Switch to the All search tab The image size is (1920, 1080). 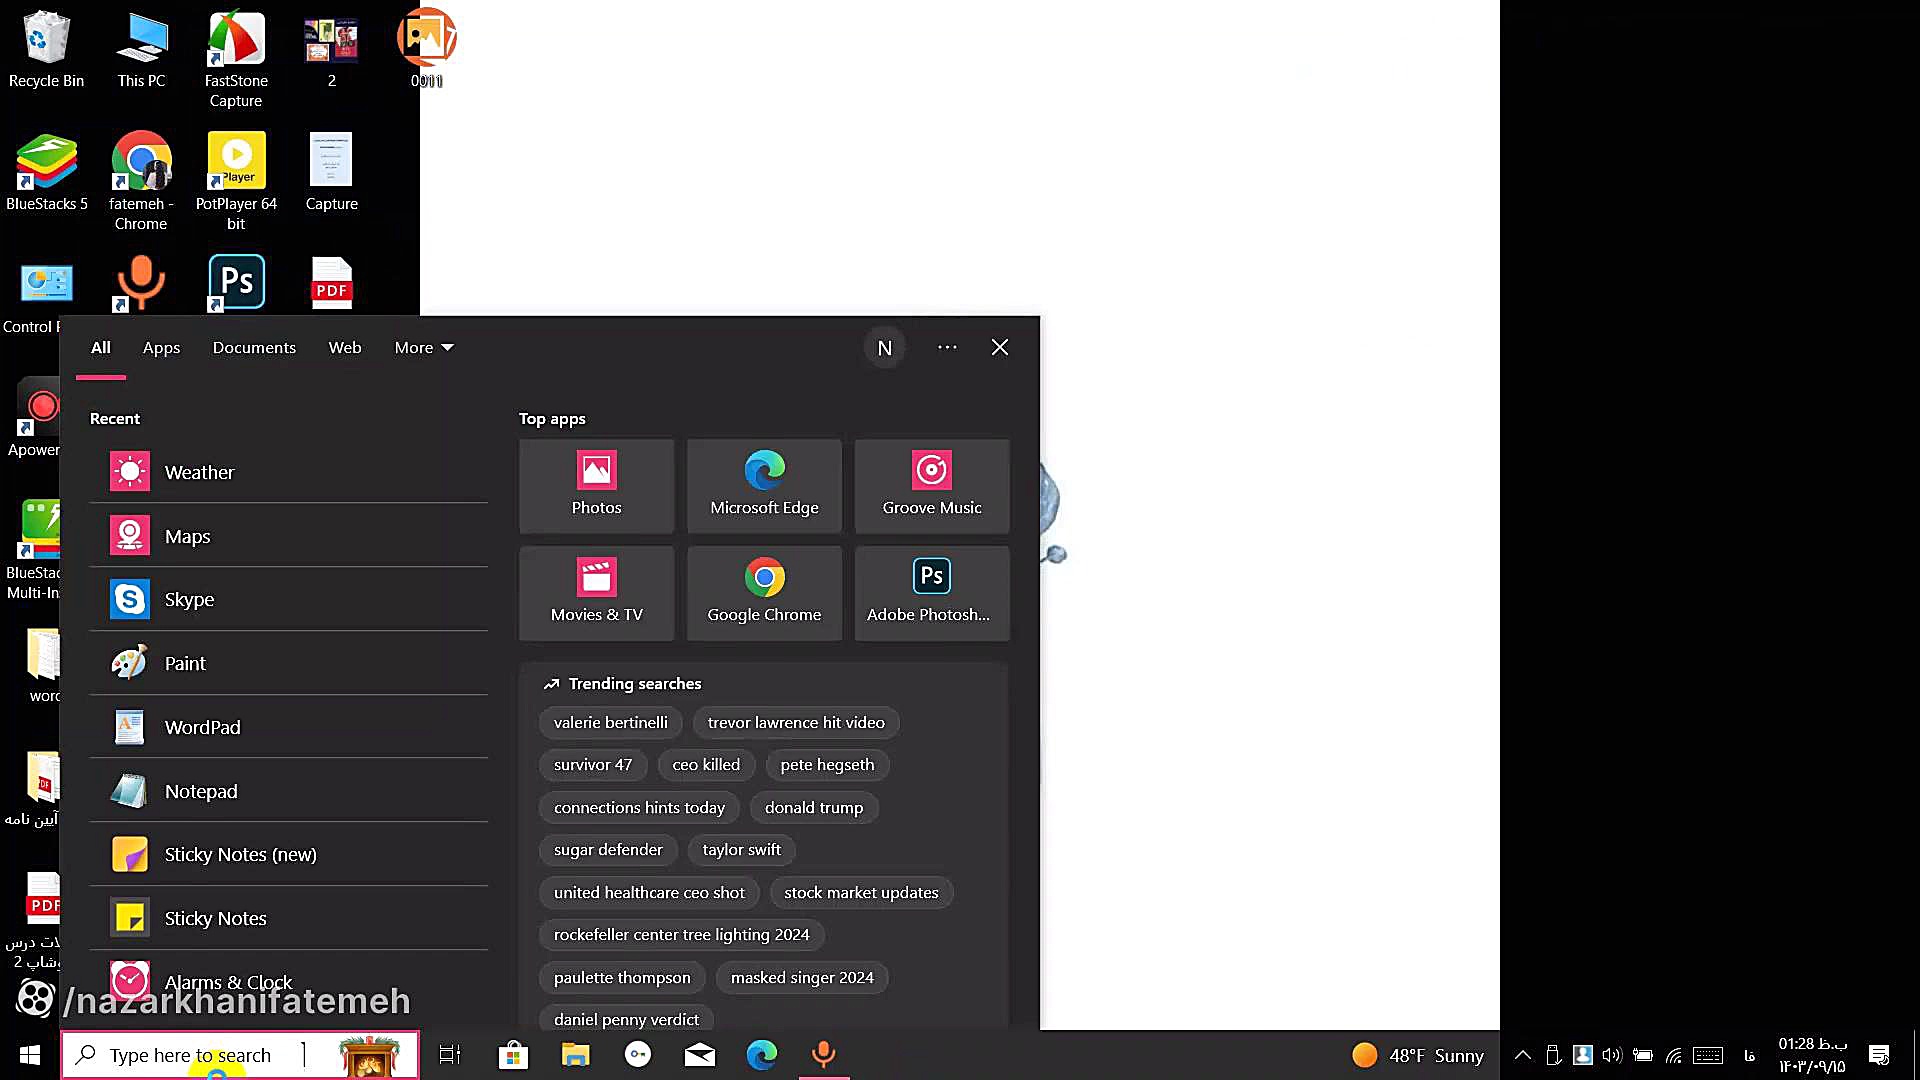(x=101, y=347)
